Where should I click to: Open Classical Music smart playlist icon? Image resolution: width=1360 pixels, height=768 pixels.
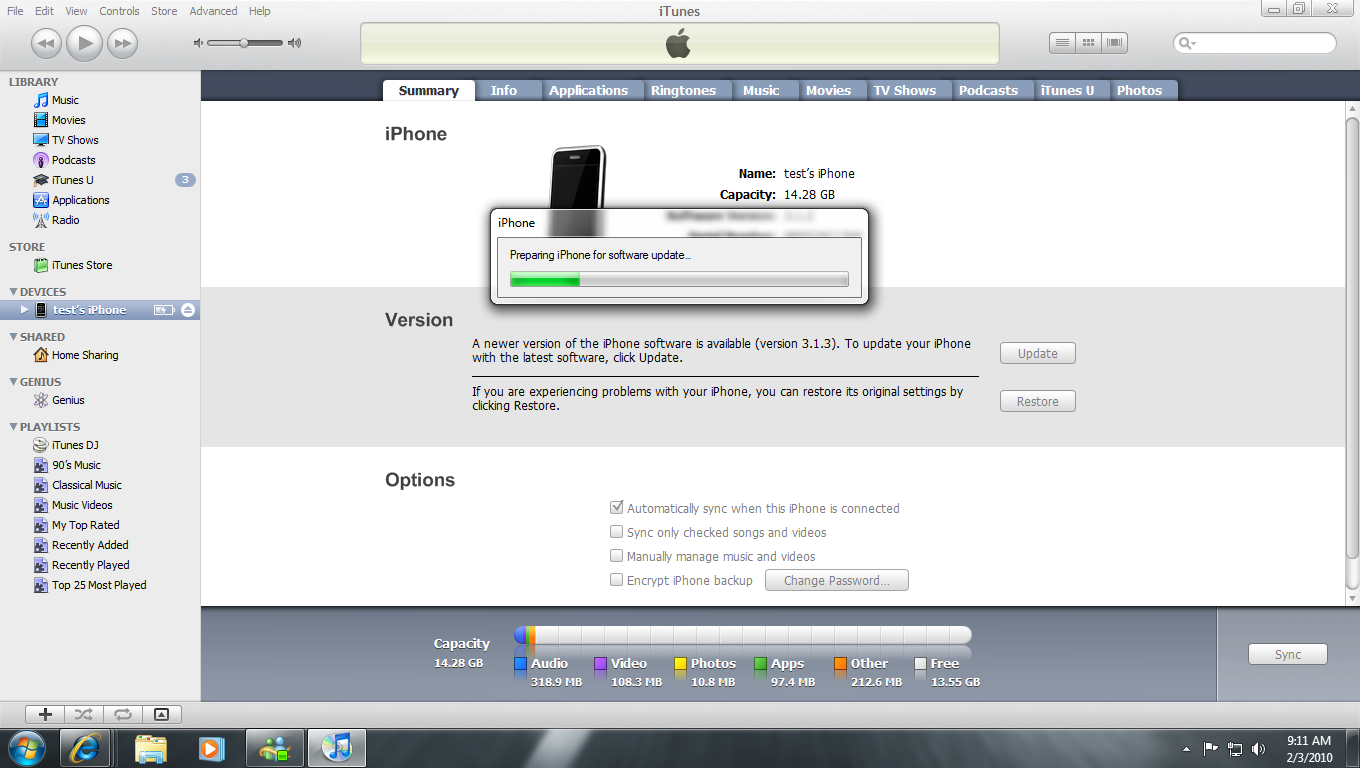click(41, 485)
